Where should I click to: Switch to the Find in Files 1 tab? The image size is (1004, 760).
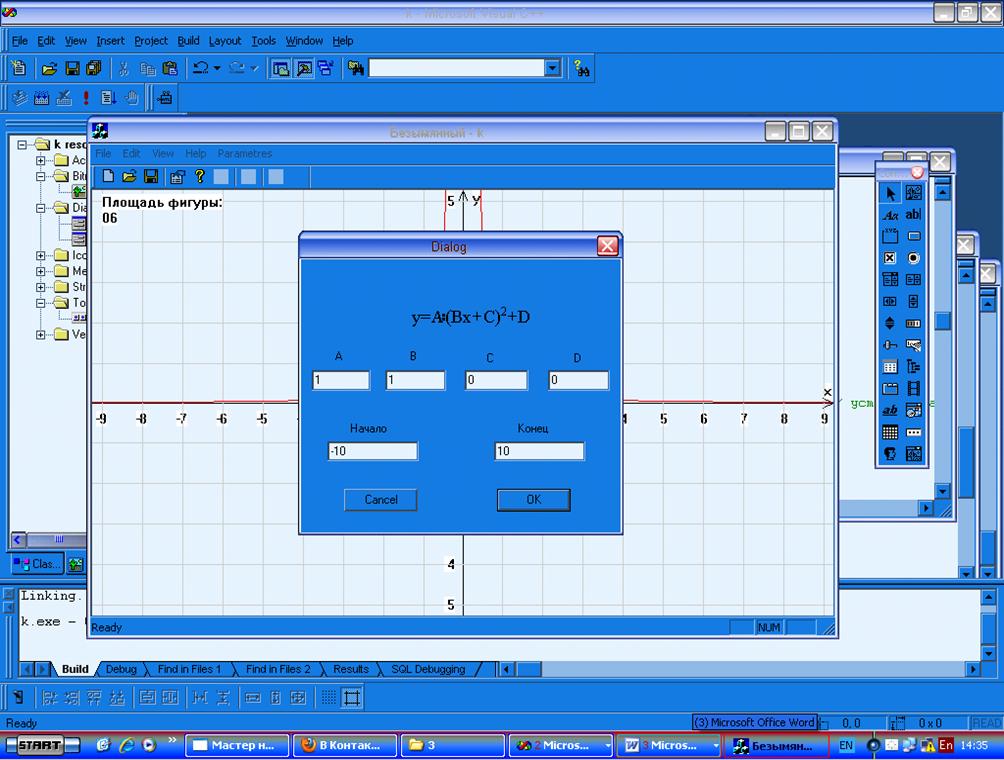pos(189,669)
